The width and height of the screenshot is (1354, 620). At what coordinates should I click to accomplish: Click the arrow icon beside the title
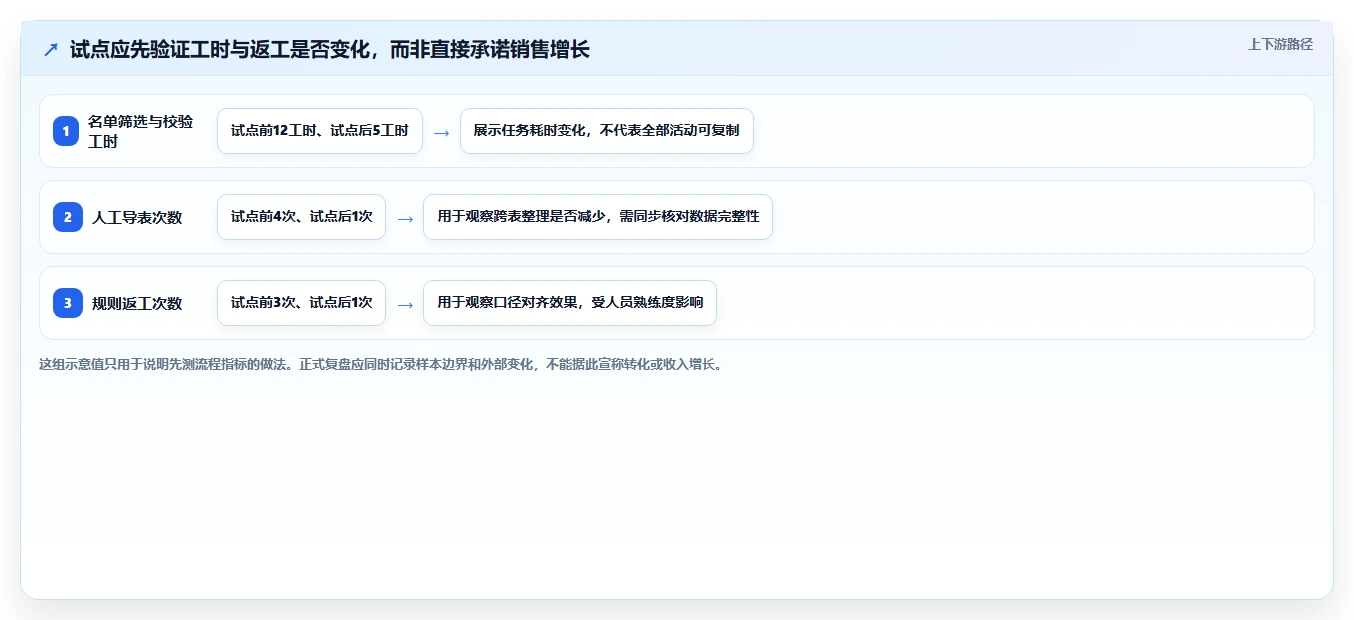[51, 49]
